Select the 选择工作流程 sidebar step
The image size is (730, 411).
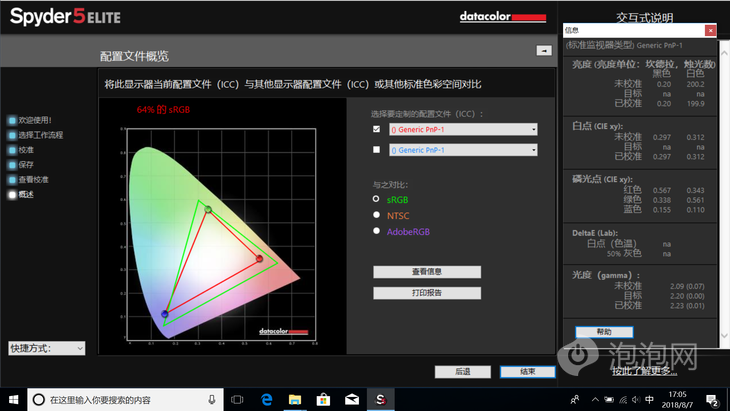coord(35,135)
